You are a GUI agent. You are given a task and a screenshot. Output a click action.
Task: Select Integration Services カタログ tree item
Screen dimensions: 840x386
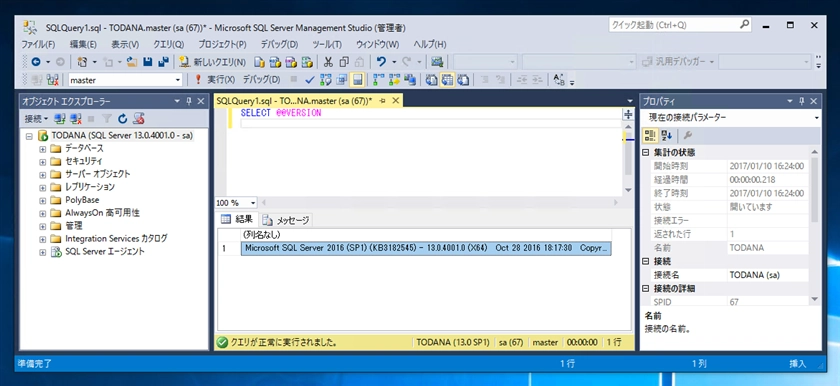116,239
